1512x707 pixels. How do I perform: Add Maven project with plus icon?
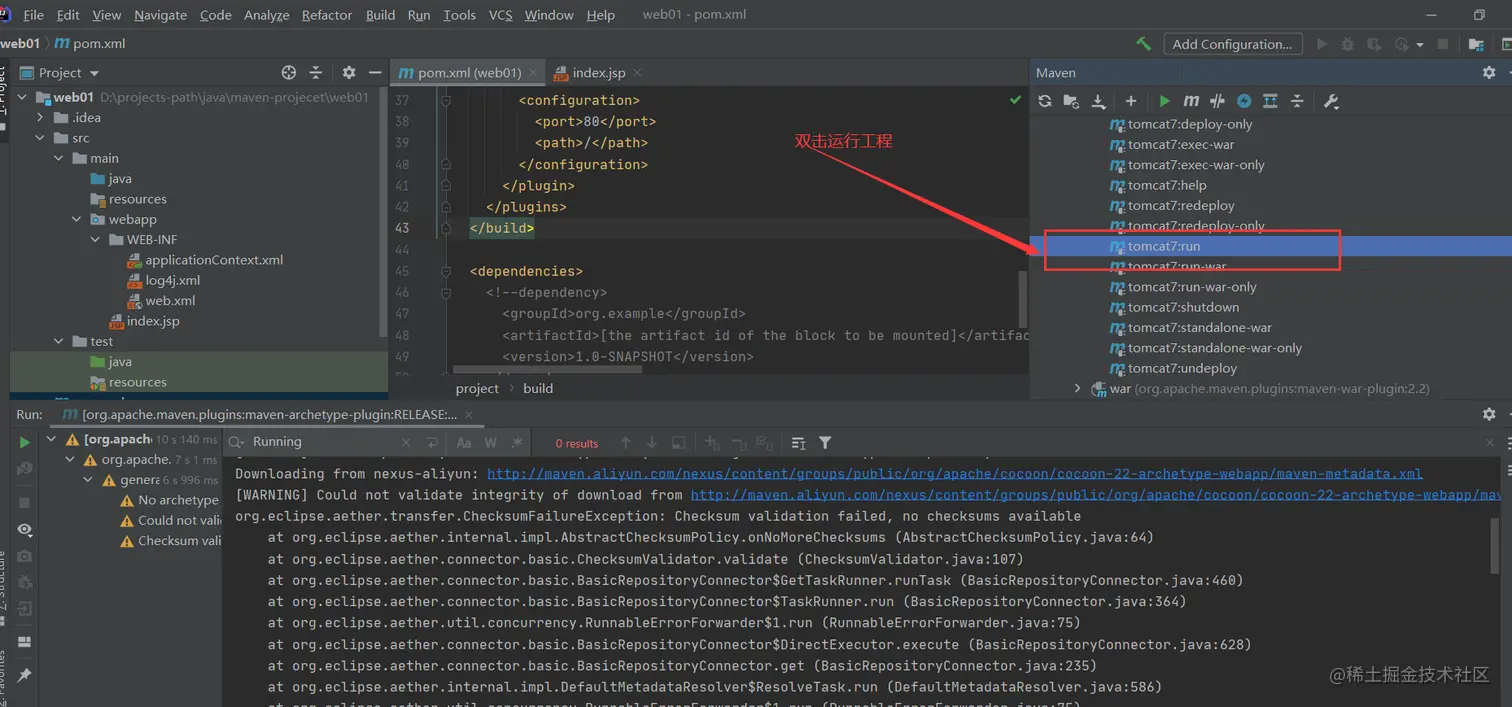[x=1131, y=101]
